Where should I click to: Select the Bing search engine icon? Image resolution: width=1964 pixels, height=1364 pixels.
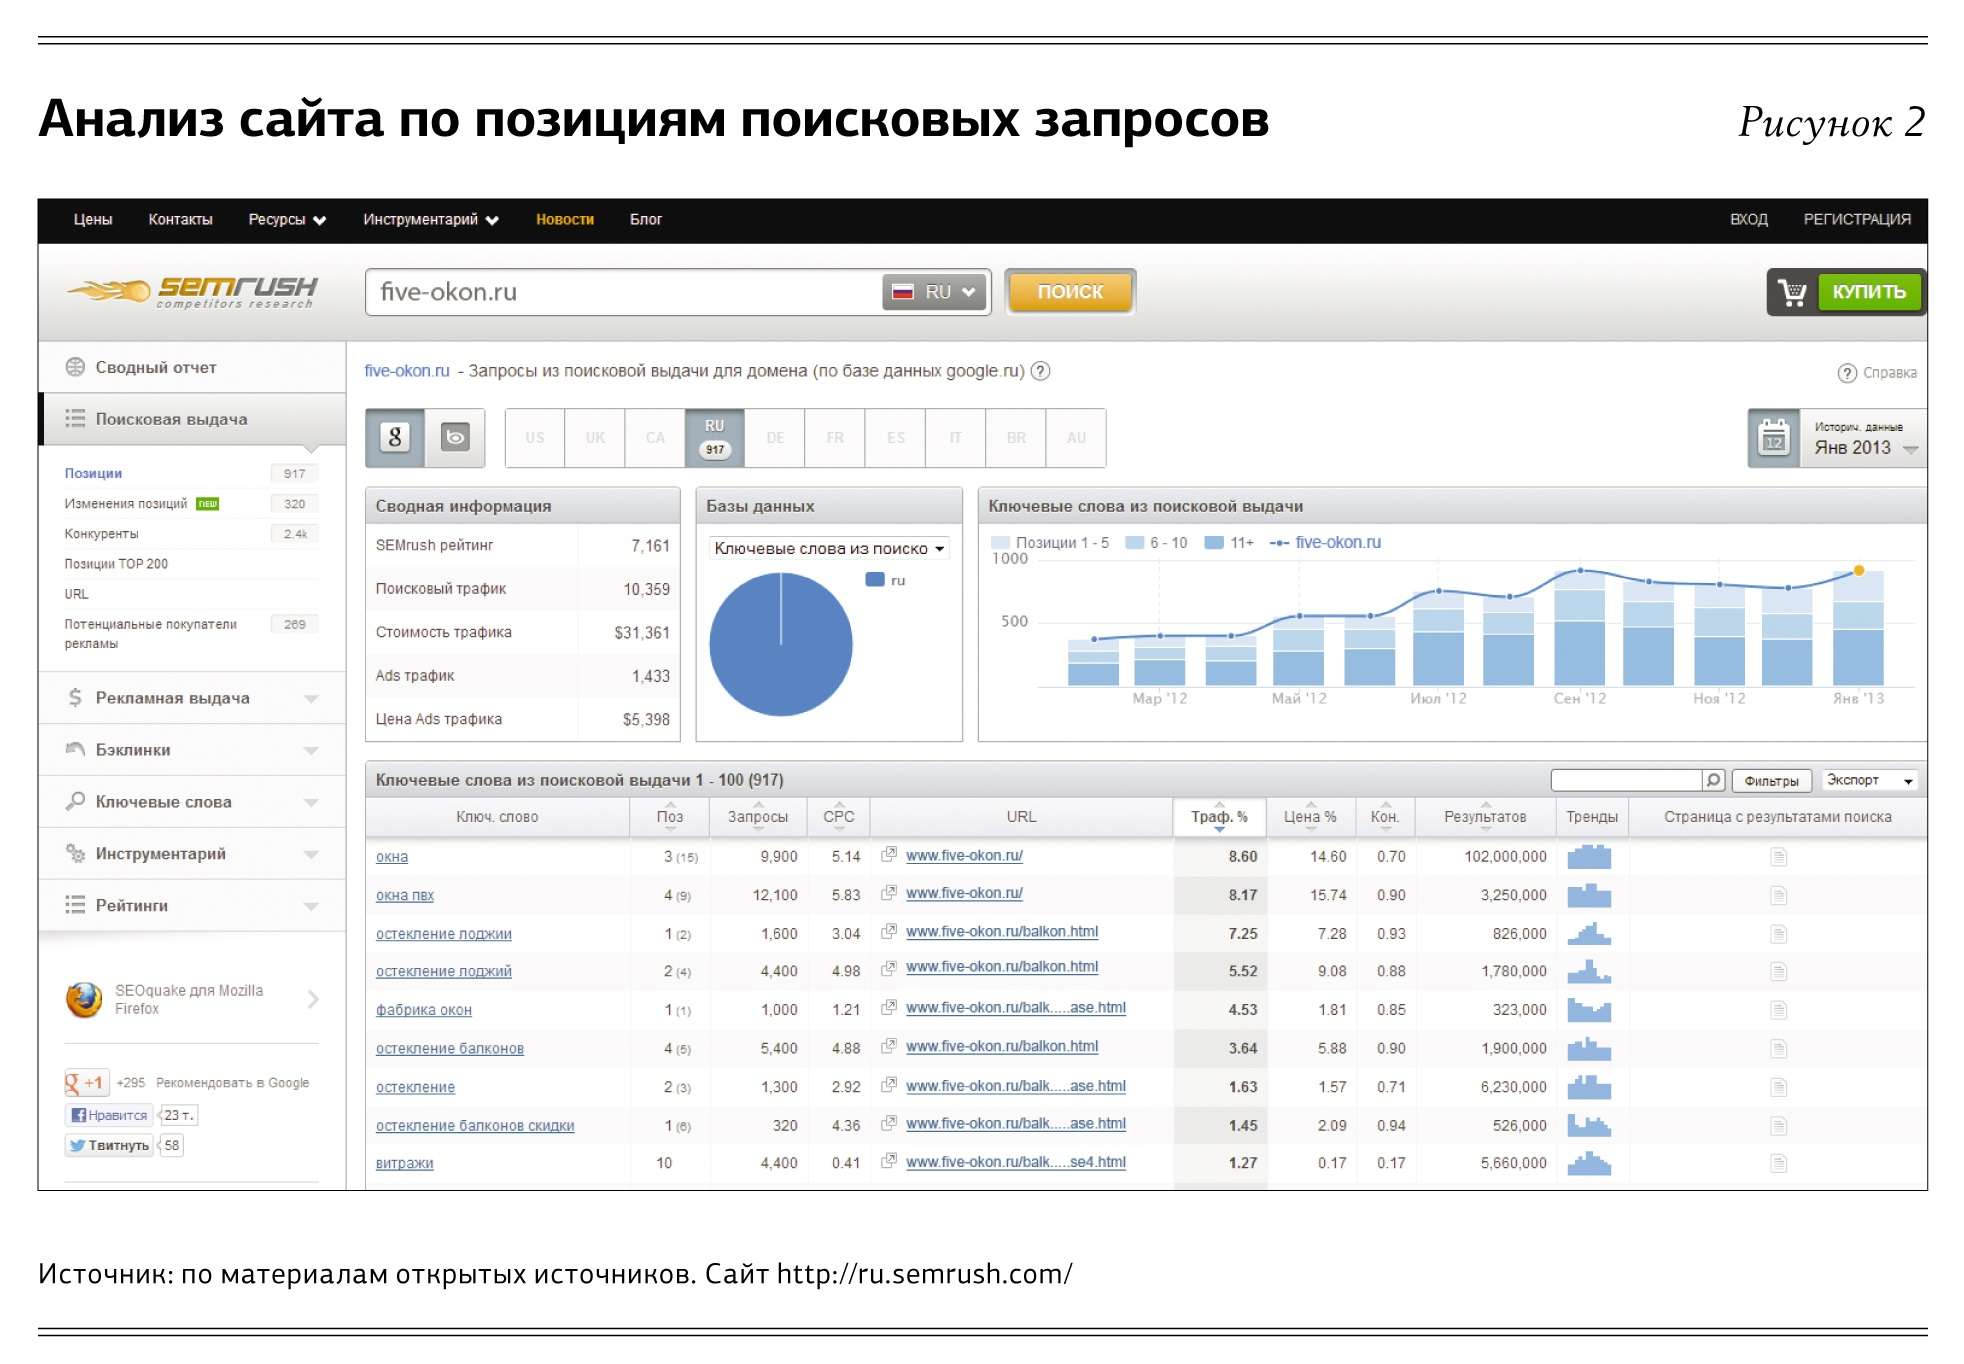pos(455,437)
